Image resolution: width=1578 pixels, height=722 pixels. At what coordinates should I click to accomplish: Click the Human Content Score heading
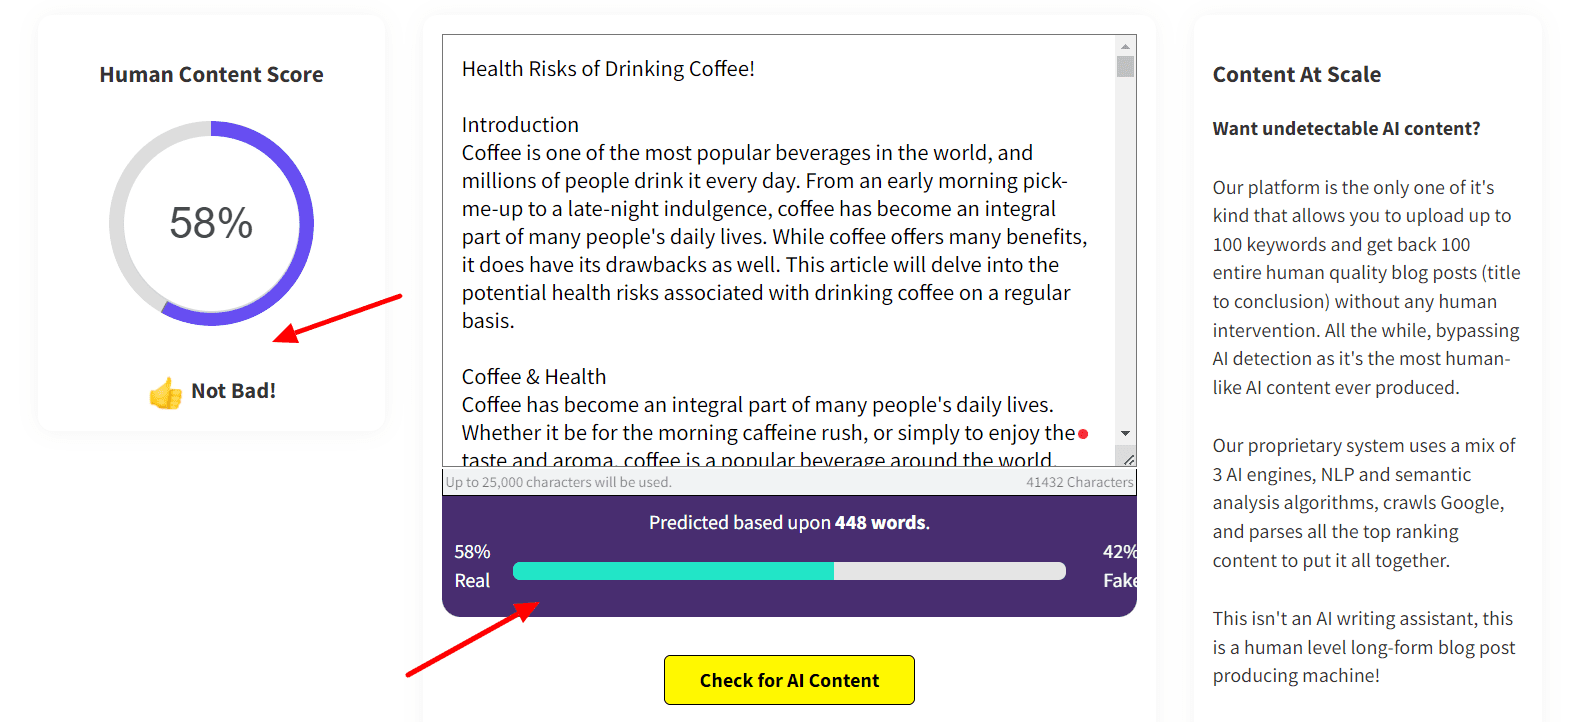[x=211, y=75]
